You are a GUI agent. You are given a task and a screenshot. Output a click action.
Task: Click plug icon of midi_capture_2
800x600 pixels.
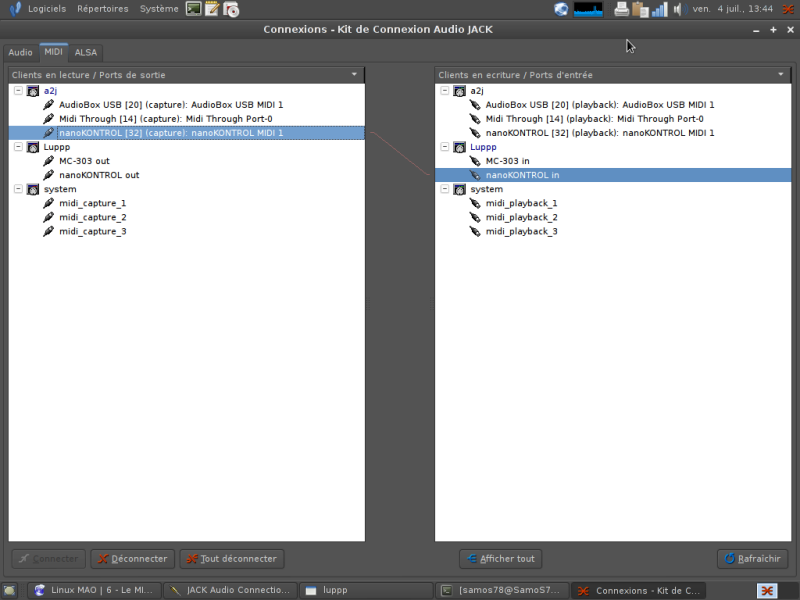pos(48,217)
